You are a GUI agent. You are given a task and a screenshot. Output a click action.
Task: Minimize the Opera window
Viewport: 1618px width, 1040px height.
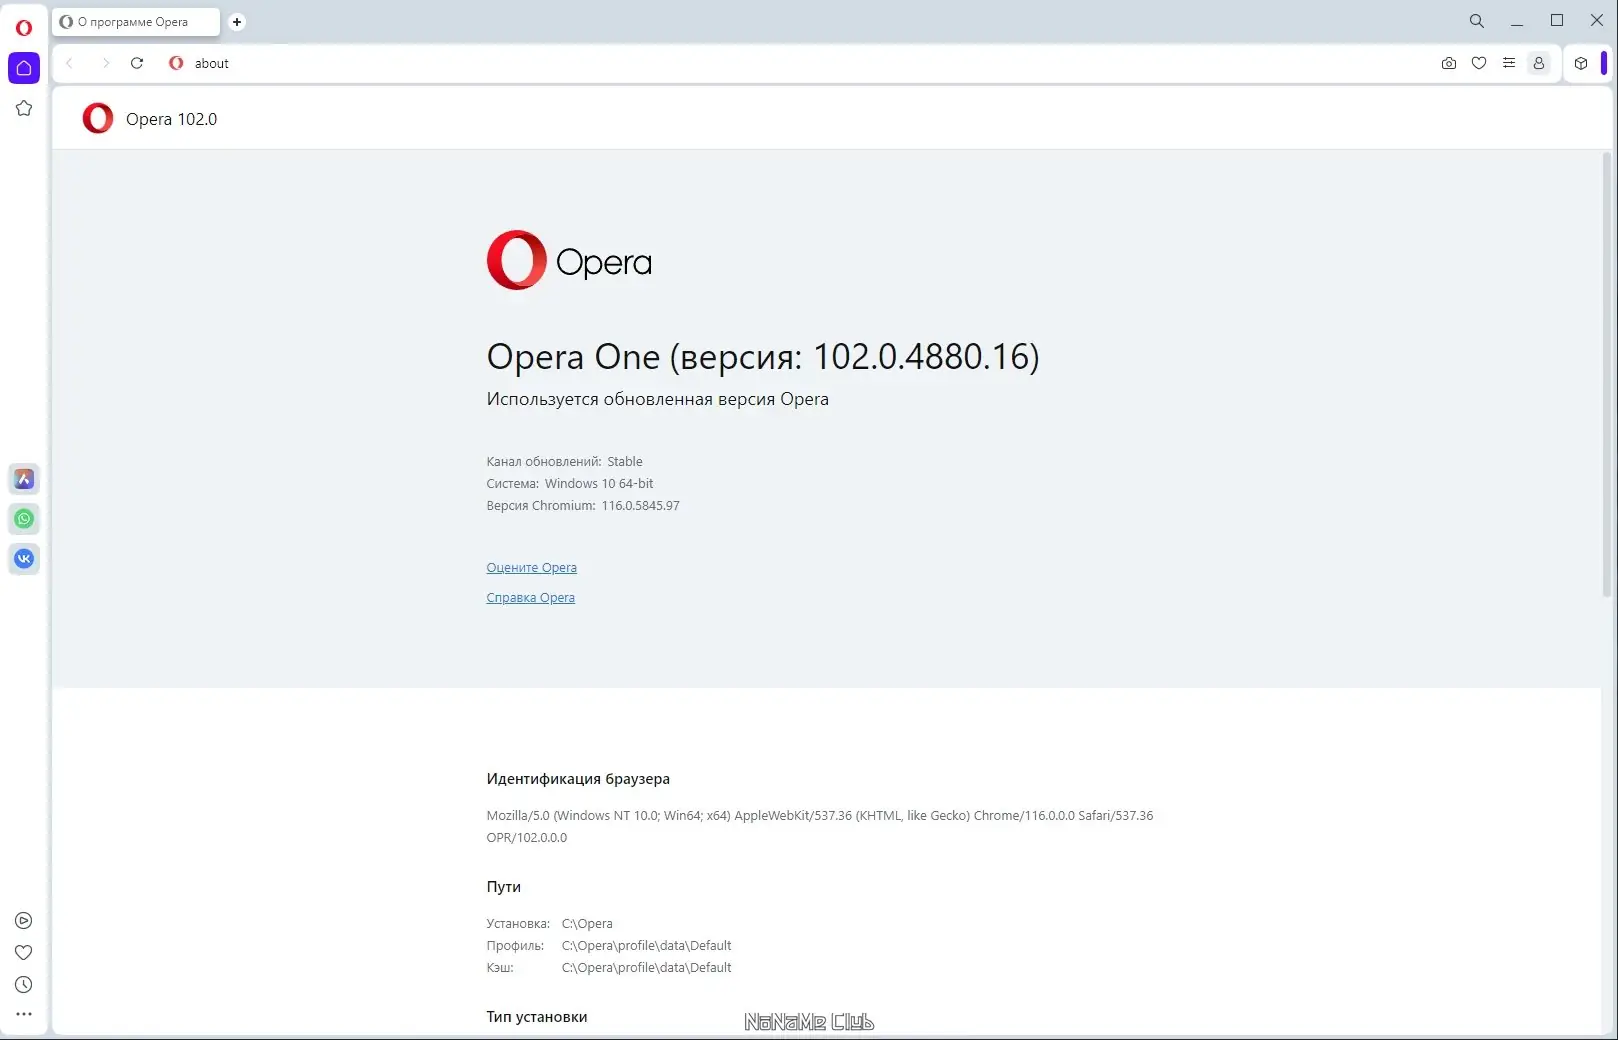[x=1517, y=21]
